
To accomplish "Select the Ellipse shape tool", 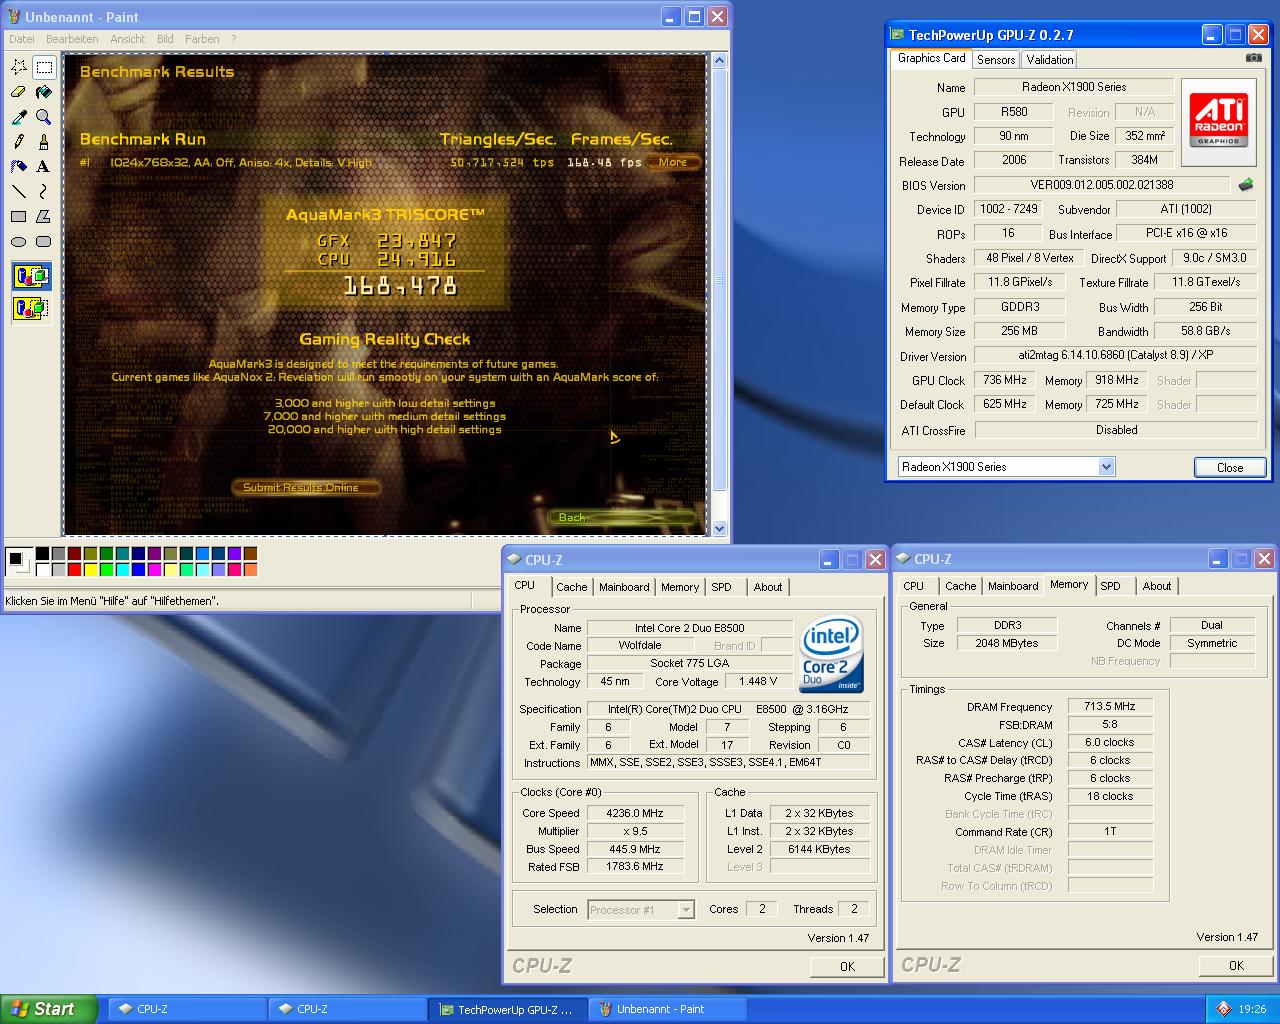I will point(19,241).
